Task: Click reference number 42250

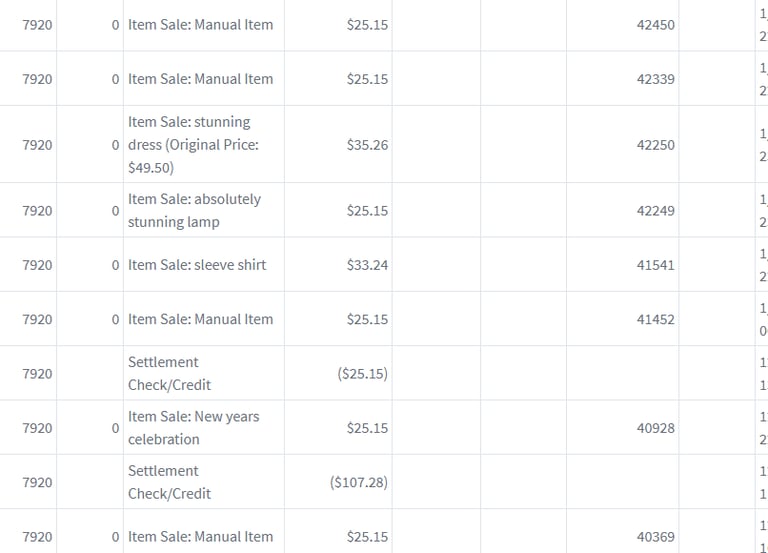Action: [655, 145]
